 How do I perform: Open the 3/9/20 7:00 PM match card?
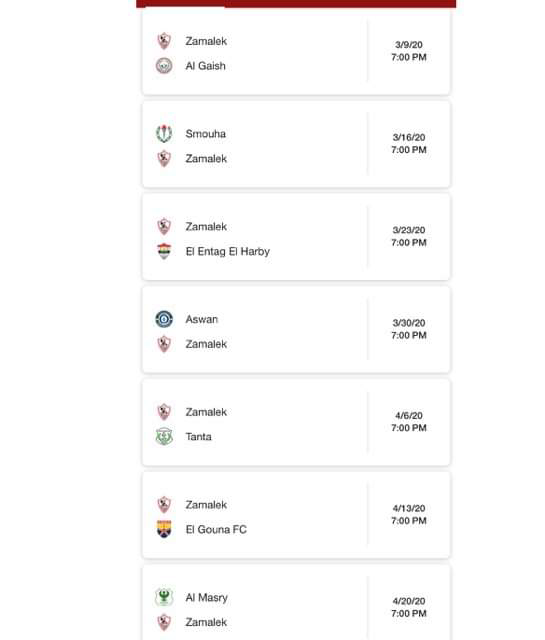(x=296, y=52)
